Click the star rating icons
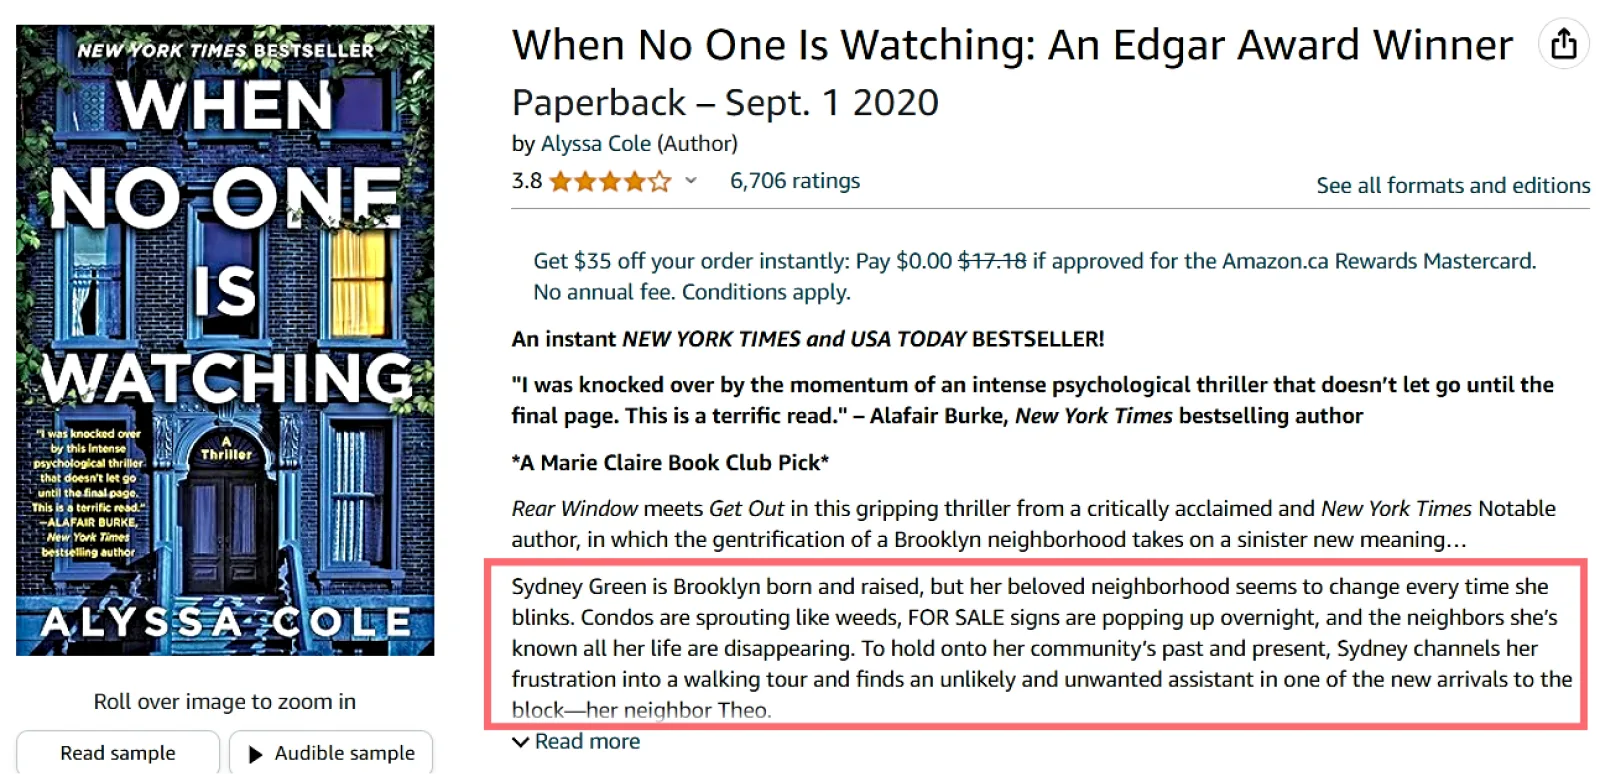This screenshot has width=1600, height=774. point(609,182)
